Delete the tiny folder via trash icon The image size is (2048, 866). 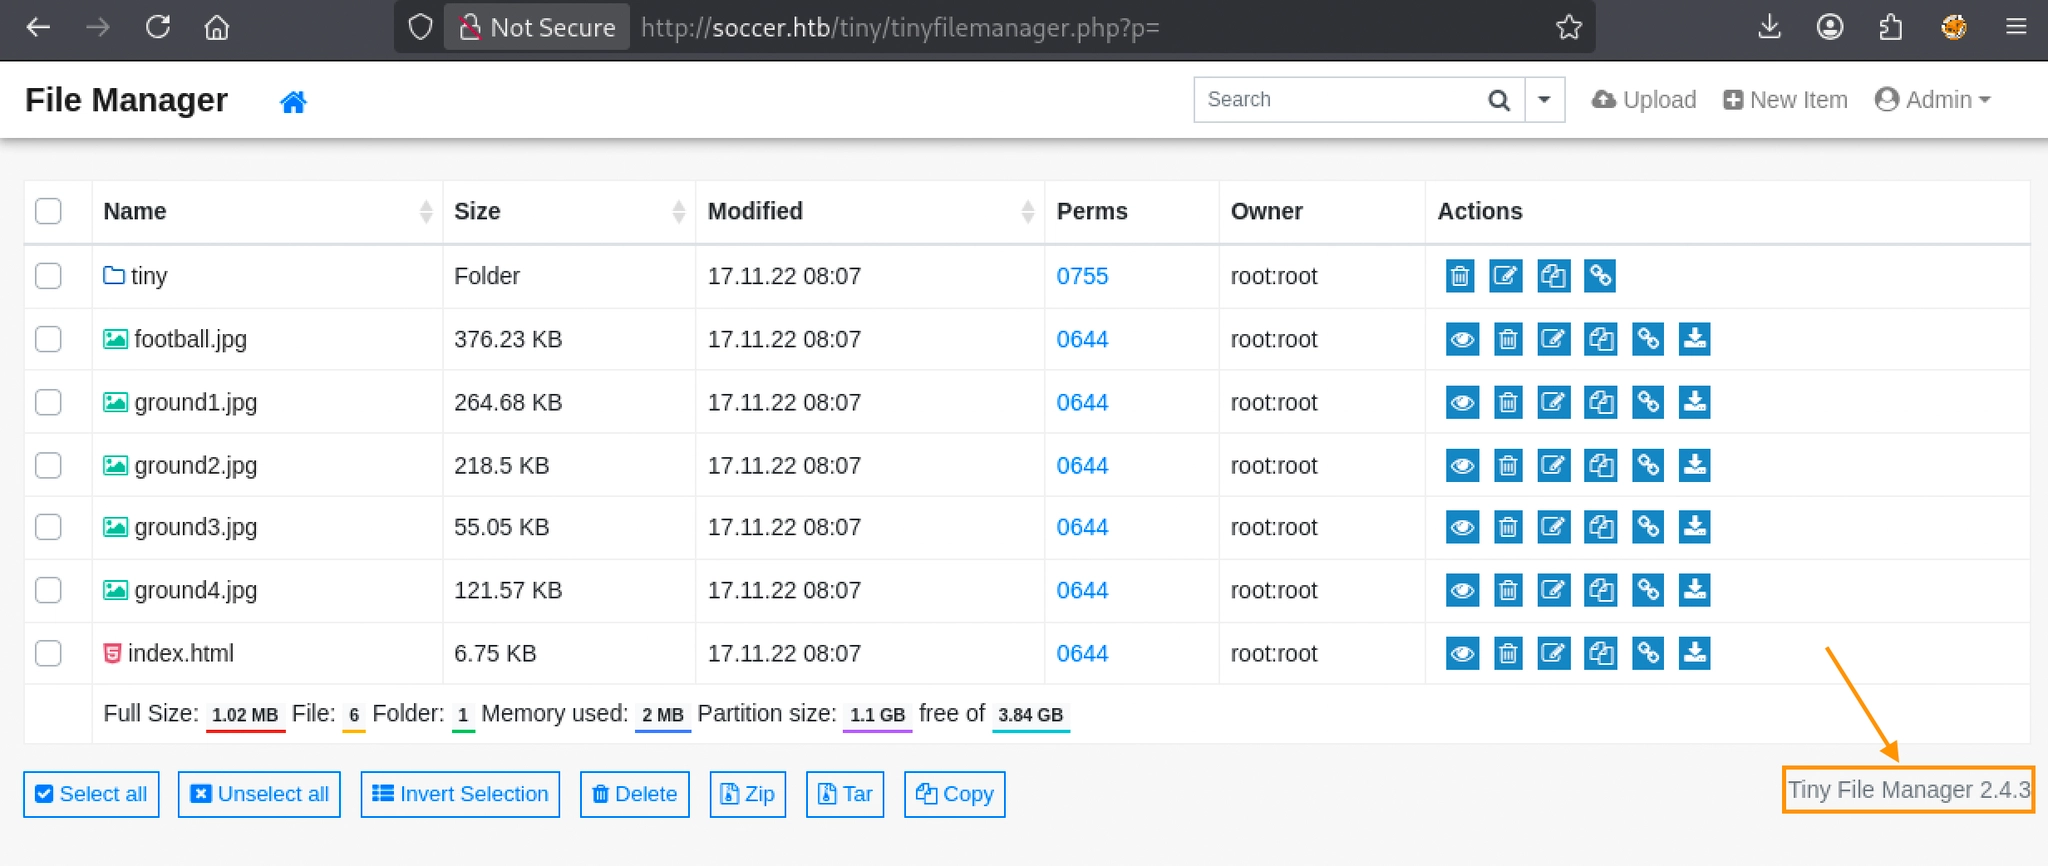pyautogui.click(x=1460, y=276)
